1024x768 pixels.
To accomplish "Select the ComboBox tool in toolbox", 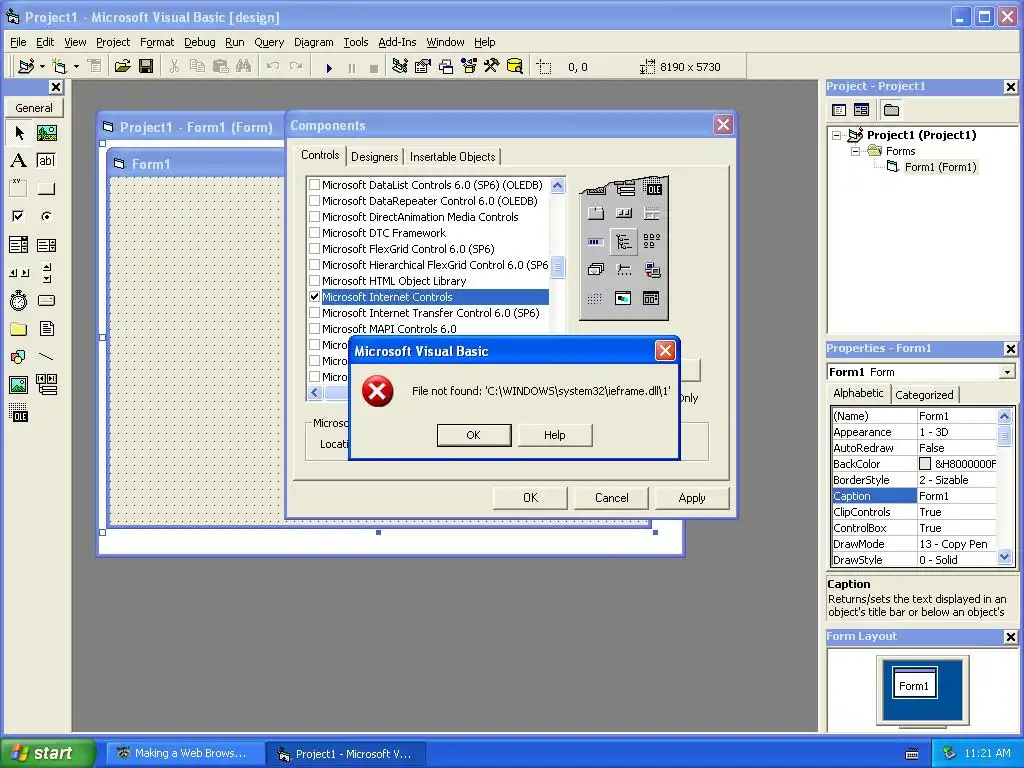I will pyautogui.click(x=19, y=245).
